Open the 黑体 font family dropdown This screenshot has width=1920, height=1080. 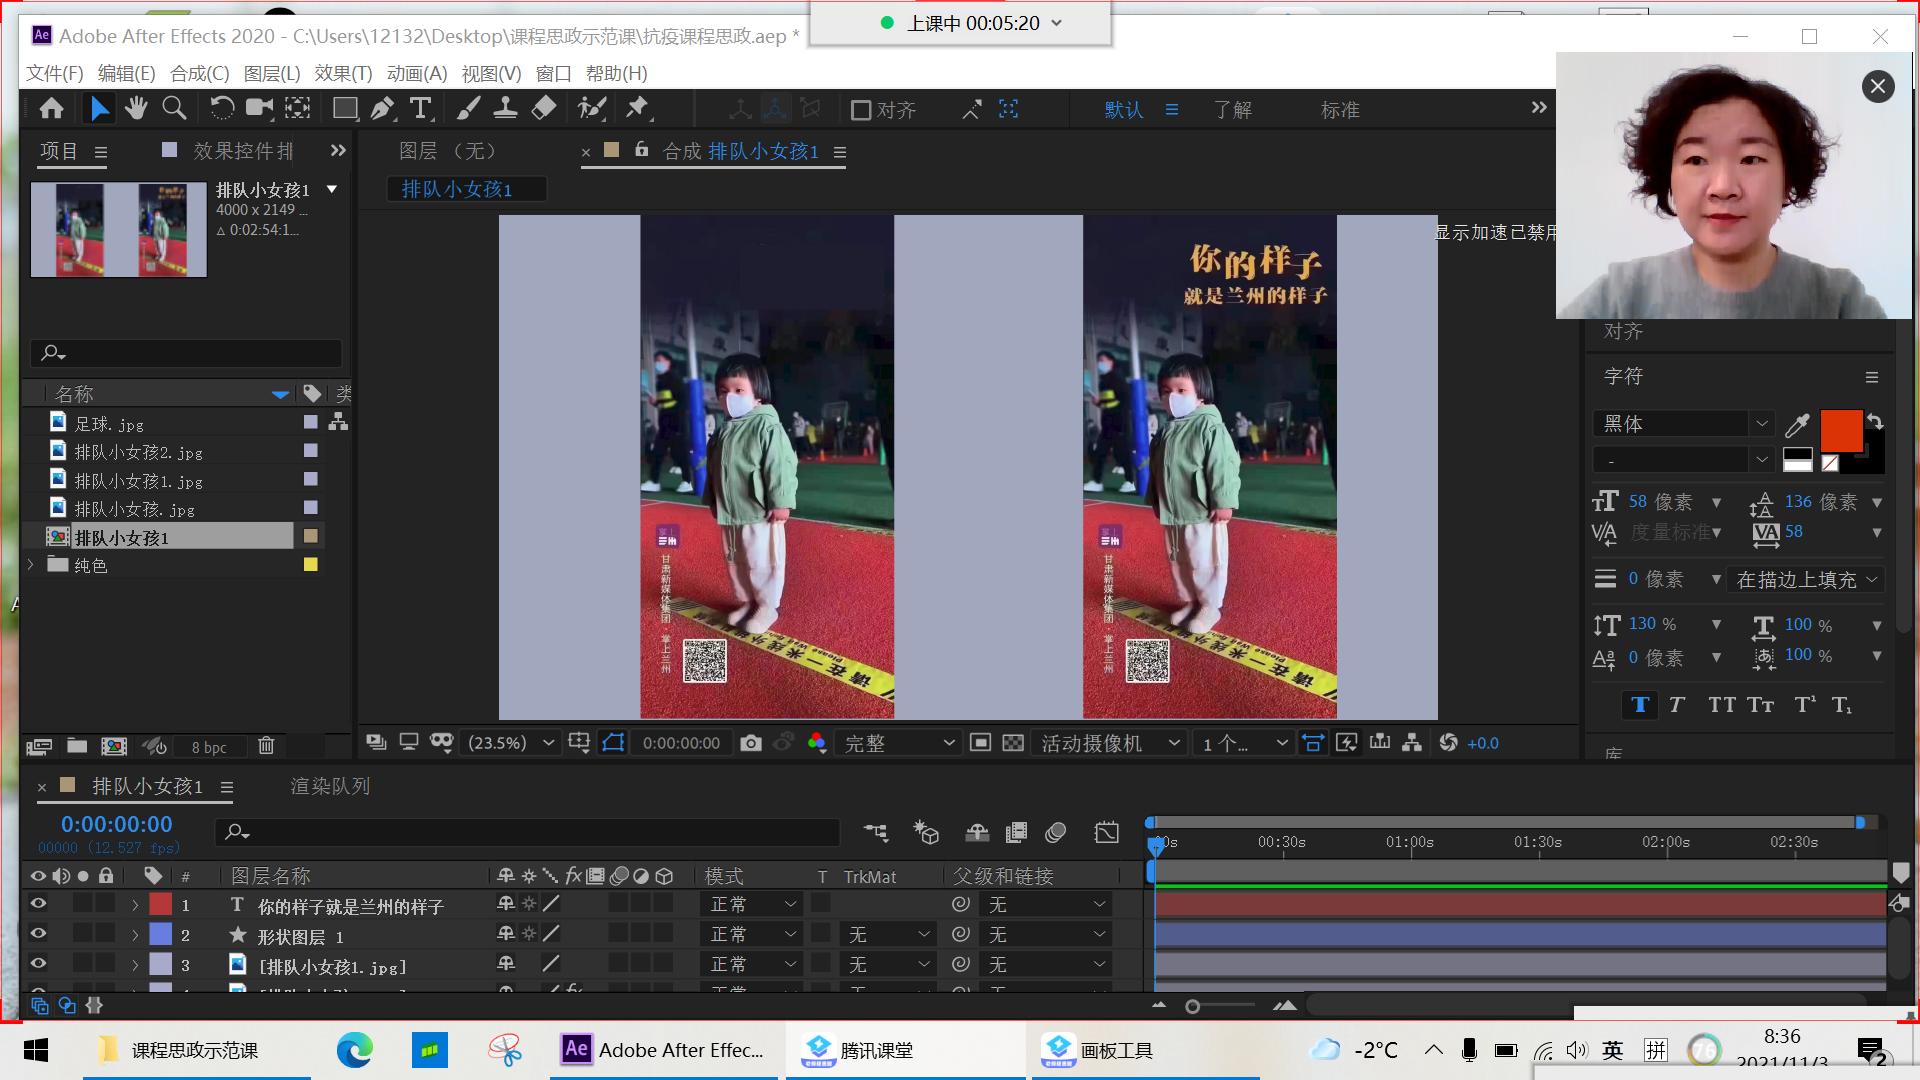pos(1761,424)
